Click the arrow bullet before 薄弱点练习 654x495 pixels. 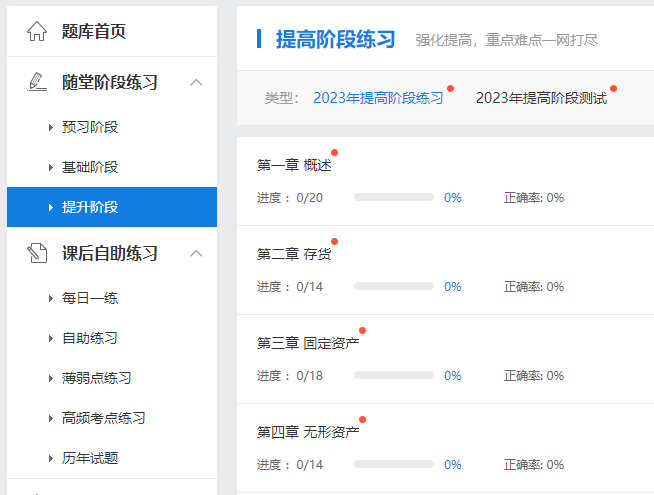point(50,378)
